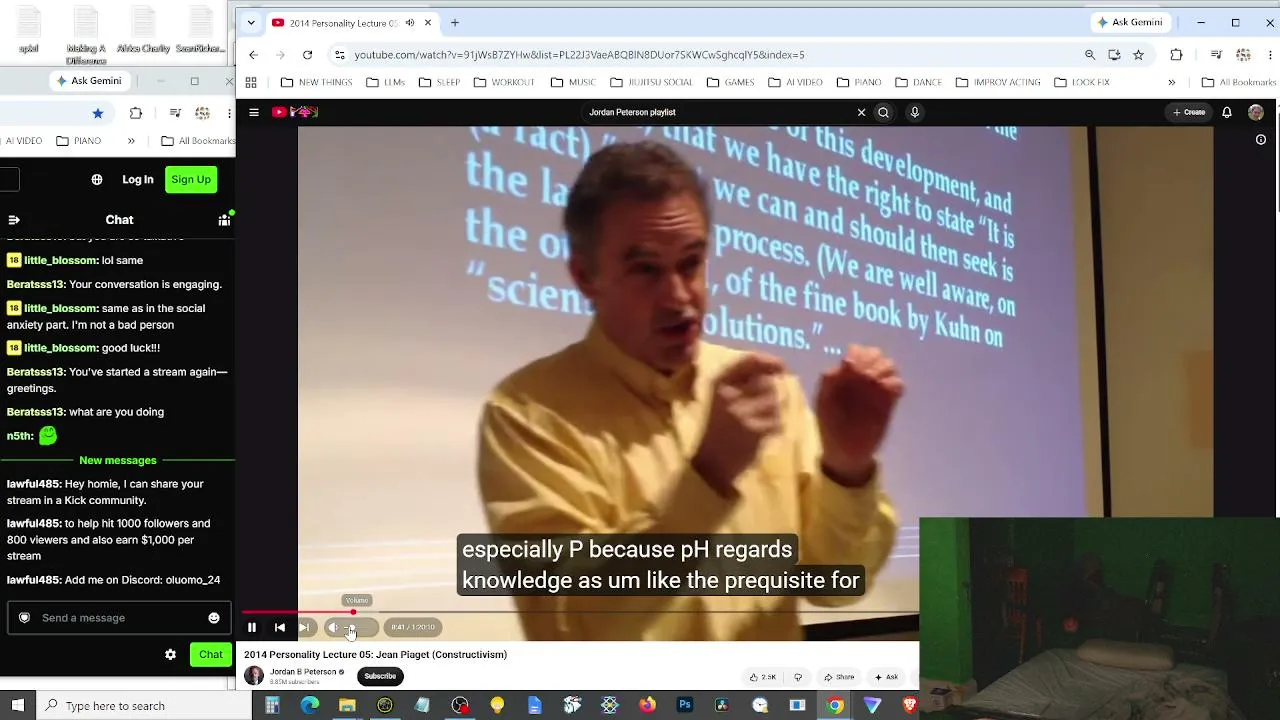Open the video info icon at top right

(1261, 140)
